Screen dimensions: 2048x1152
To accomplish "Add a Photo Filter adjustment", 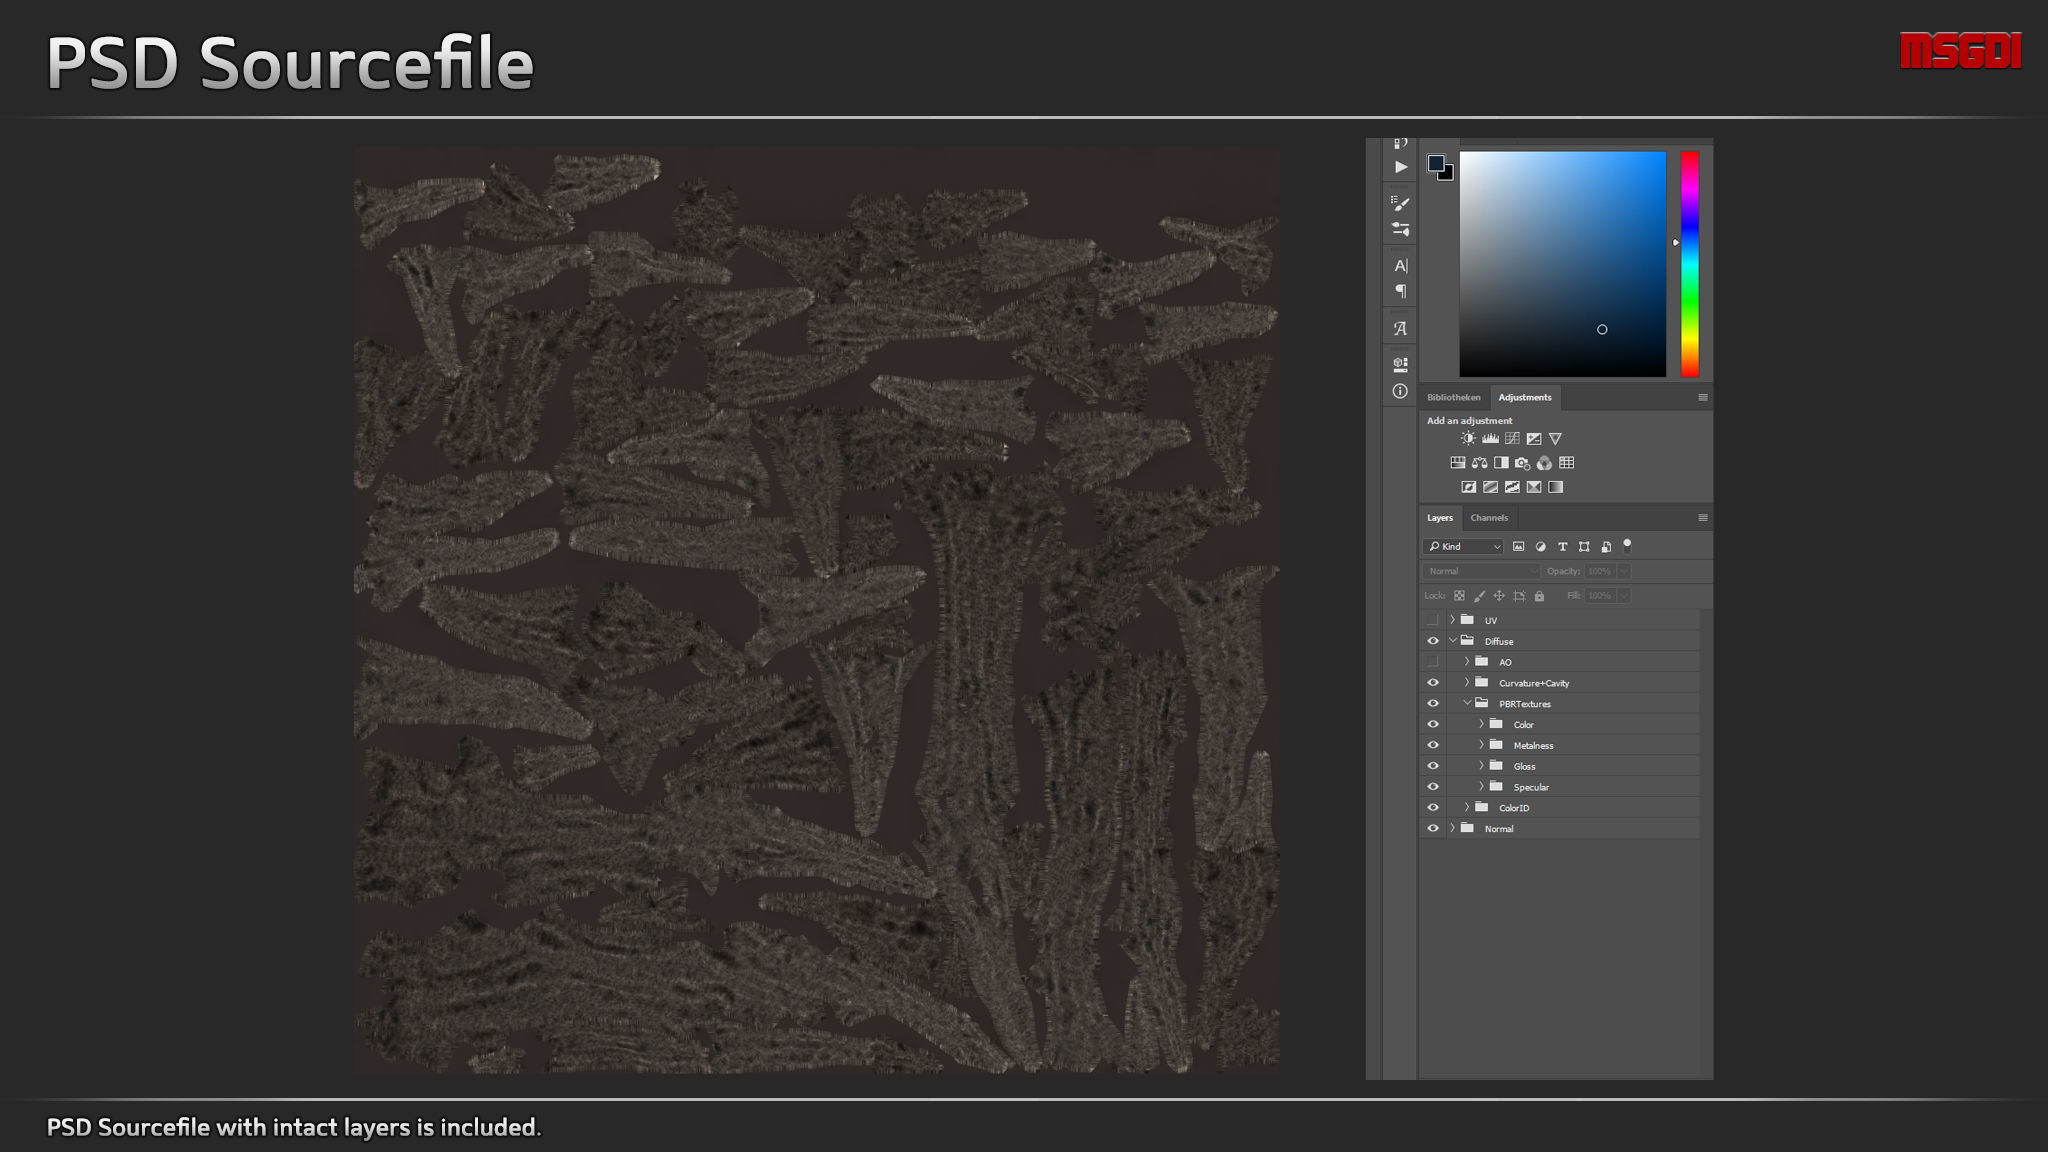I will point(1523,463).
